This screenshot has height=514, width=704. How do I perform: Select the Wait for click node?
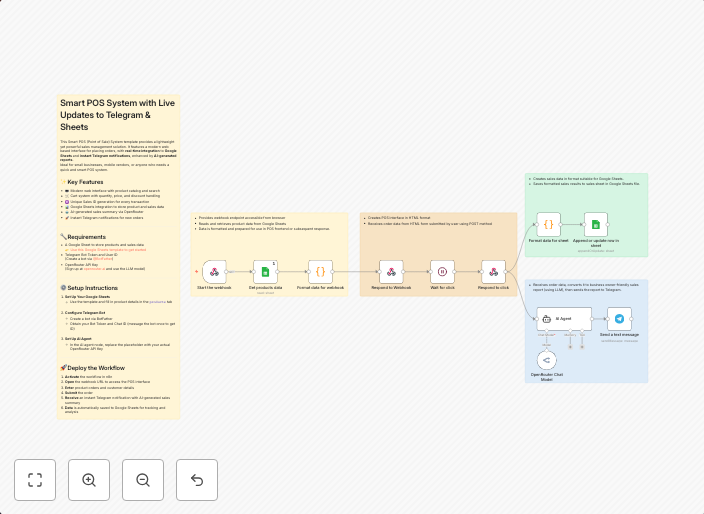(442, 272)
